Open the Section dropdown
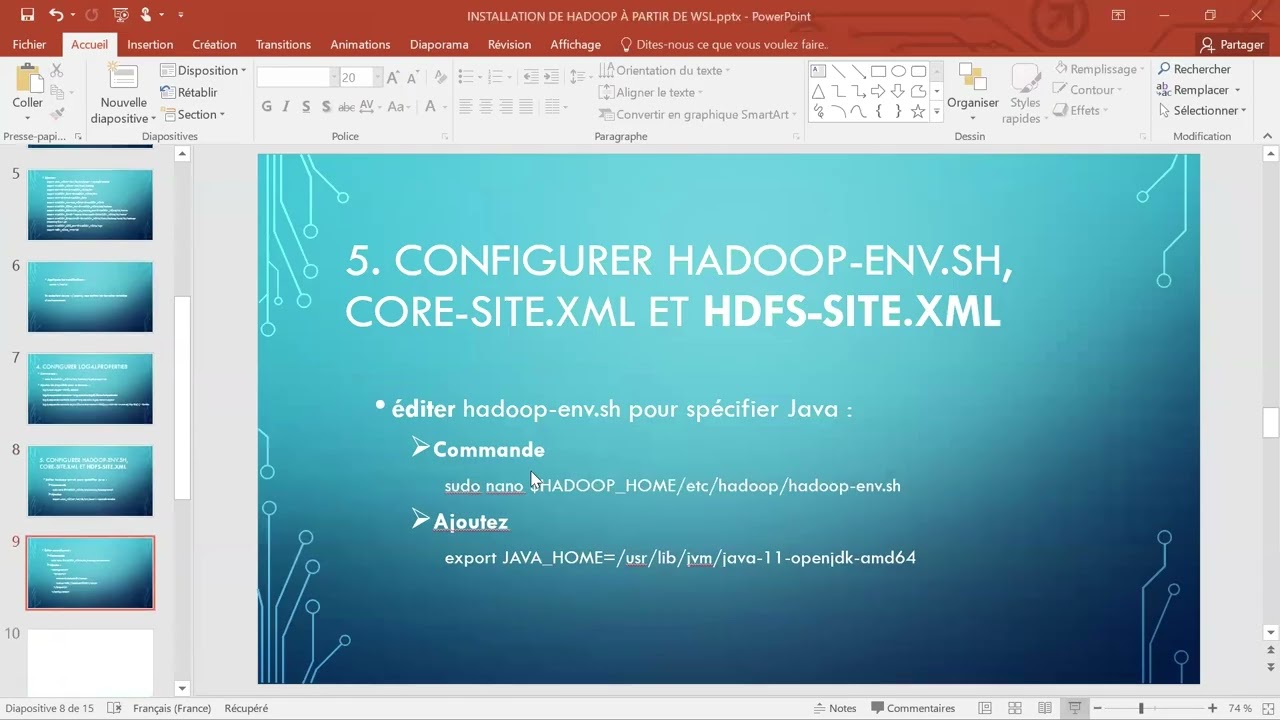This screenshot has width=1280, height=720. click(x=194, y=114)
